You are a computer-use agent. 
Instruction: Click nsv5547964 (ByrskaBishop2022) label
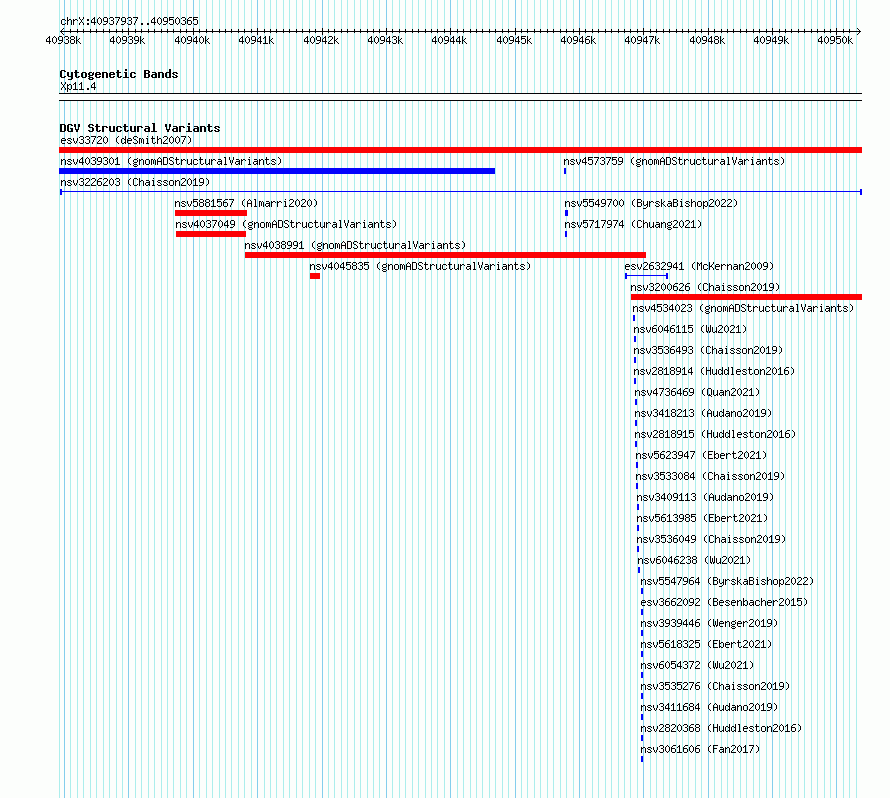pos(727,581)
